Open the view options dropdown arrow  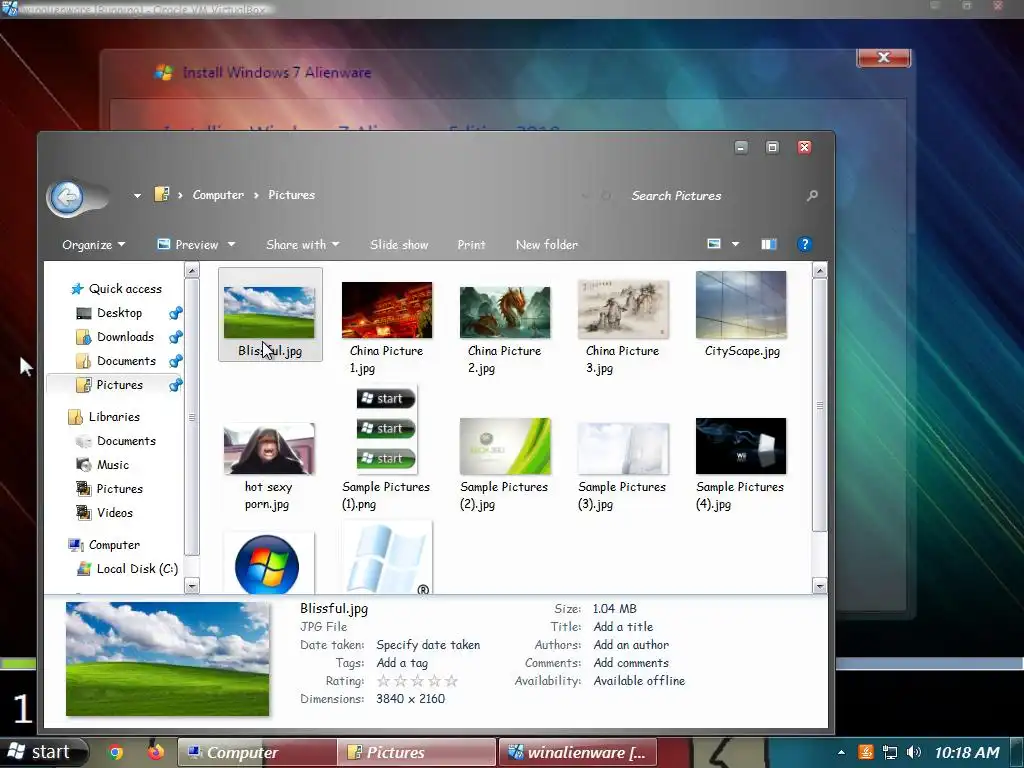735,244
